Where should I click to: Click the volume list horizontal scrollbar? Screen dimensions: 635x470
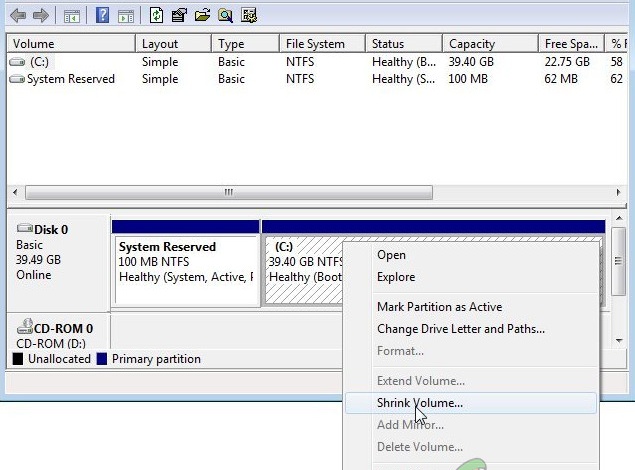[x=229, y=192]
